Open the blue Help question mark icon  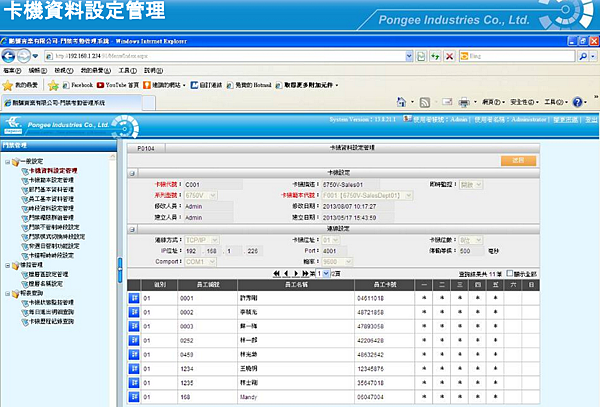point(577,102)
